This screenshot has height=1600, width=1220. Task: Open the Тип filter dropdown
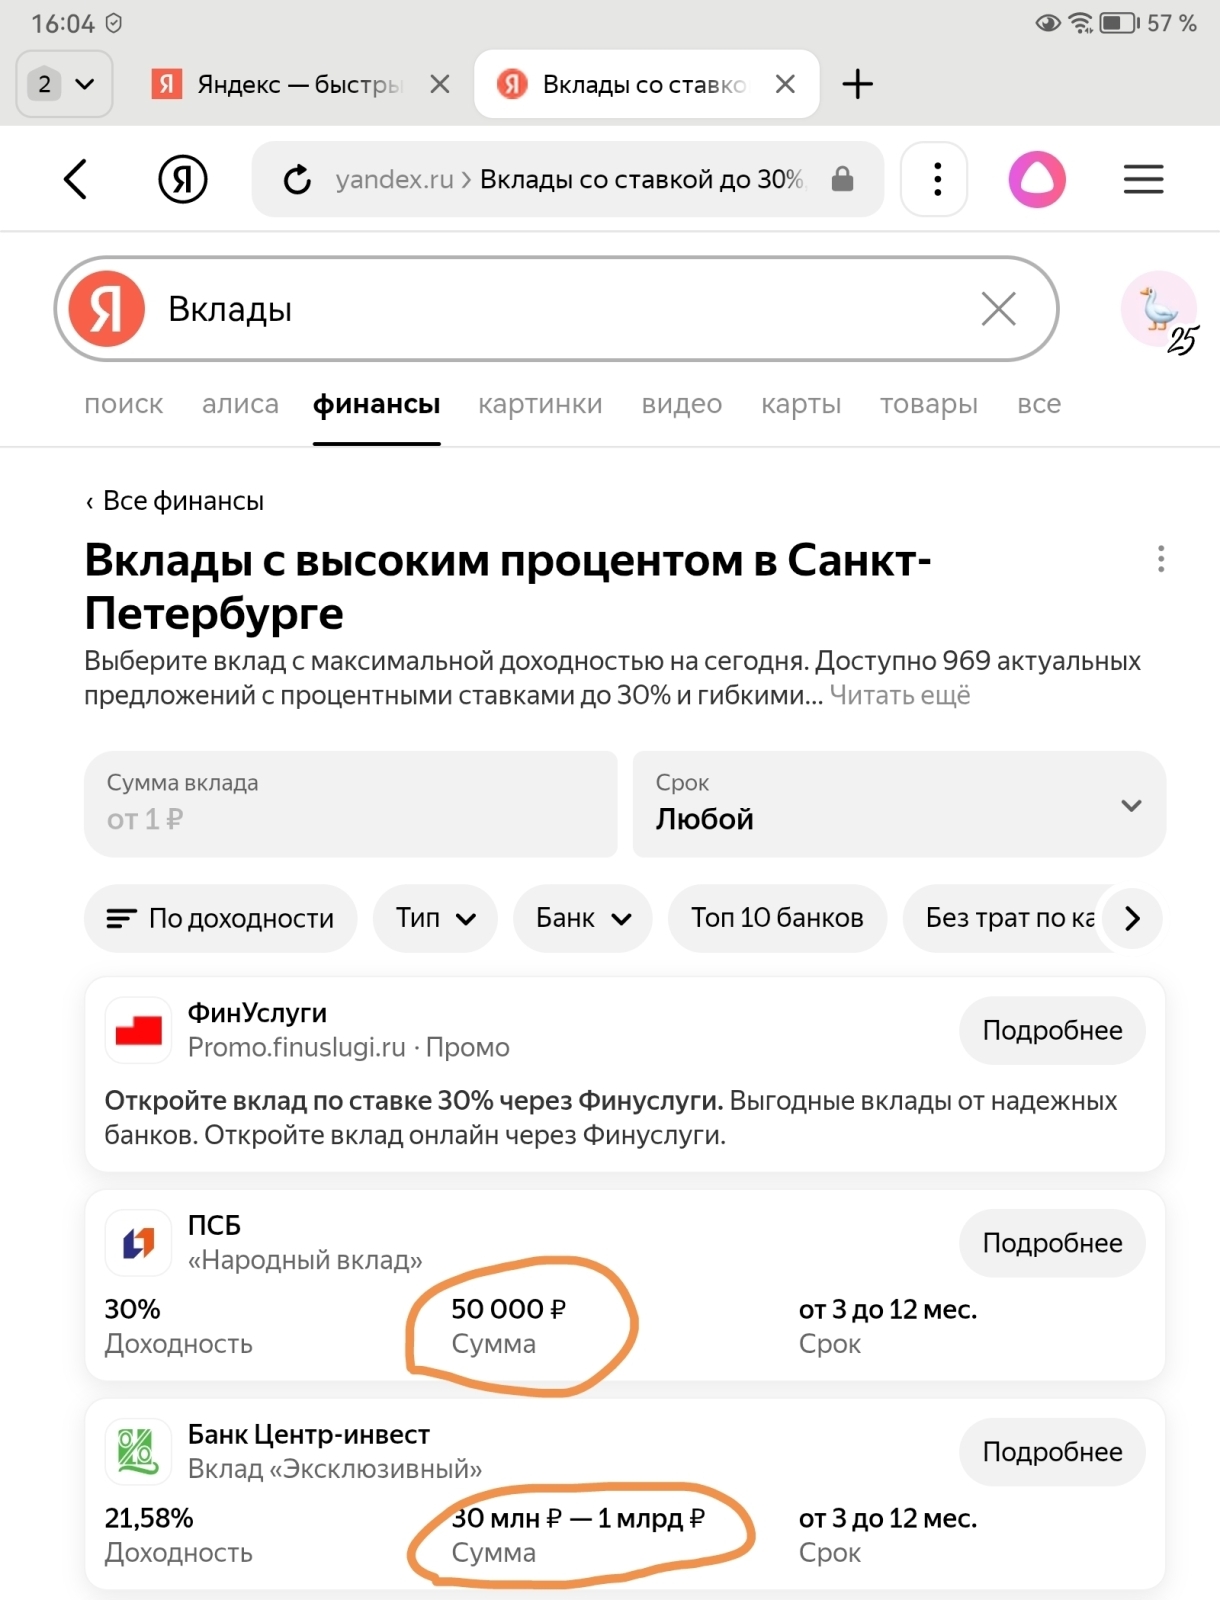[435, 918]
